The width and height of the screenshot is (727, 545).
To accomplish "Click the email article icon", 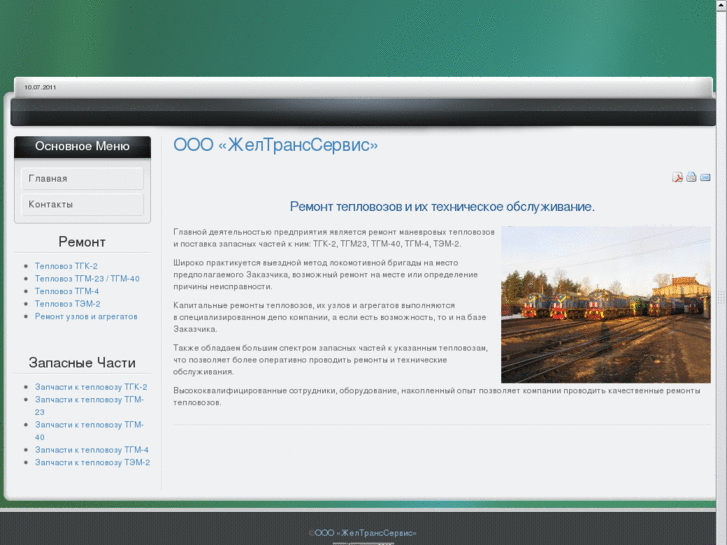I will [705, 177].
